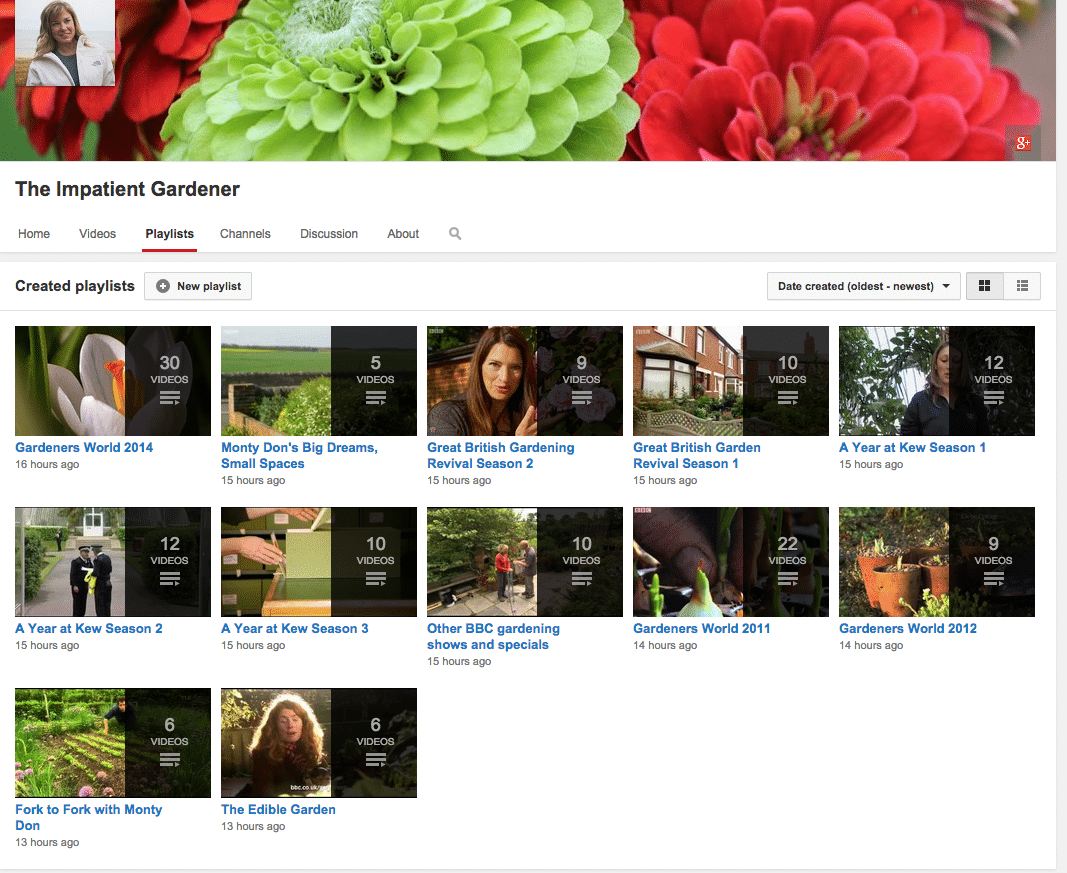Open Other BBC gardening shows and specials link
This screenshot has width=1067, height=873.
point(493,636)
